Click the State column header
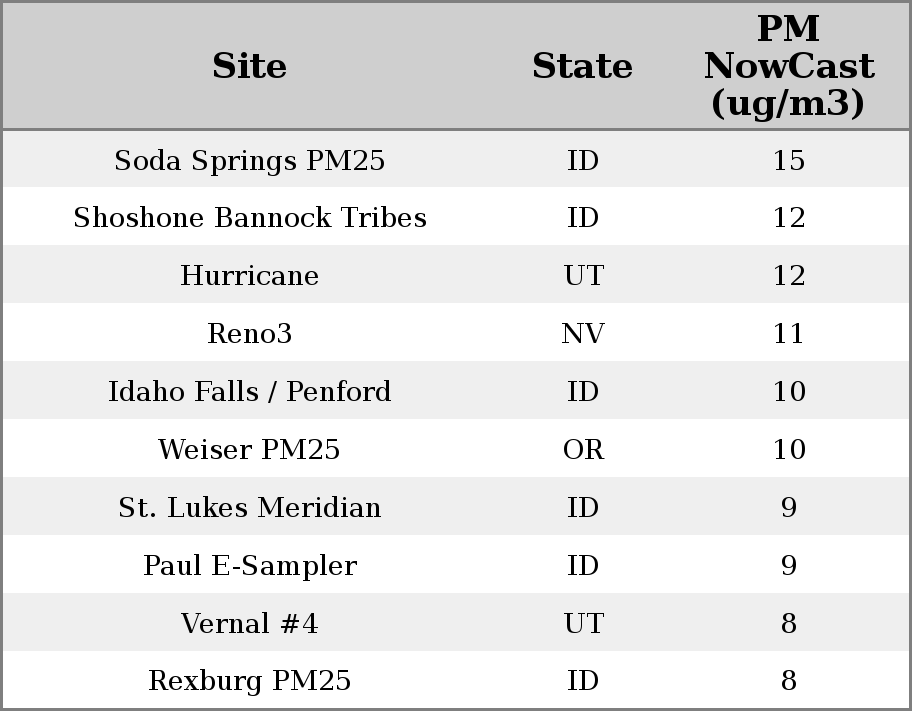The width and height of the screenshot is (912, 711). point(582,66)
